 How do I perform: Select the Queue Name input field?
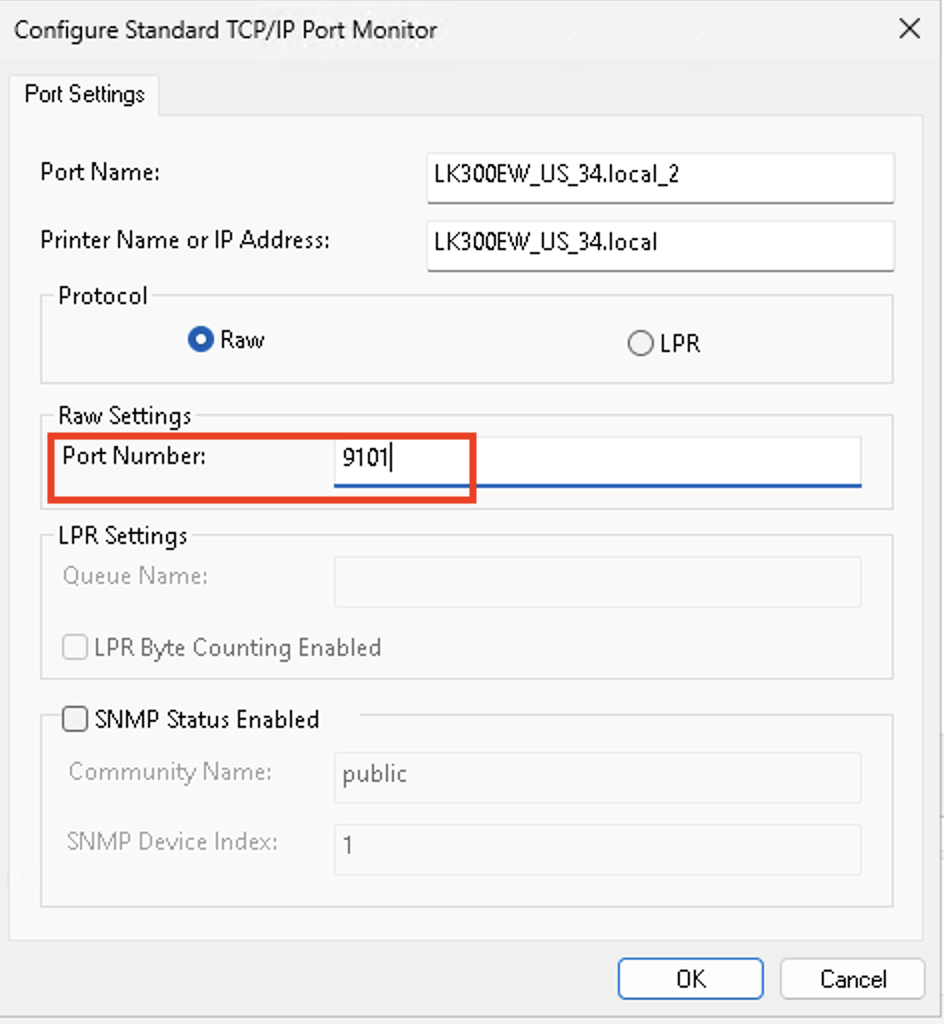(596, 582)
